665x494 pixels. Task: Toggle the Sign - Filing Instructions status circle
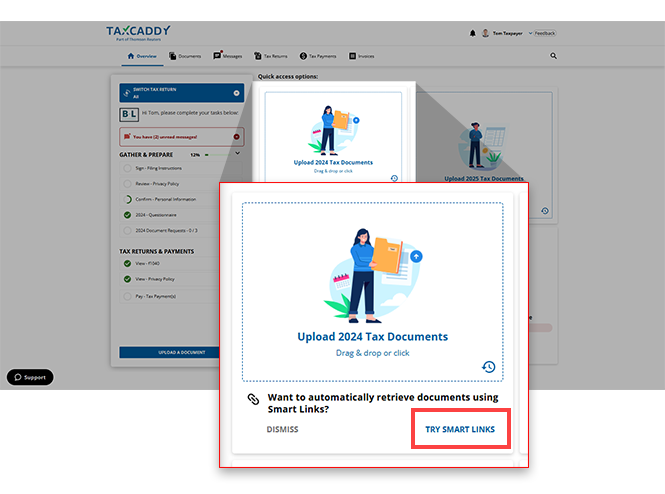pos(127,168)
